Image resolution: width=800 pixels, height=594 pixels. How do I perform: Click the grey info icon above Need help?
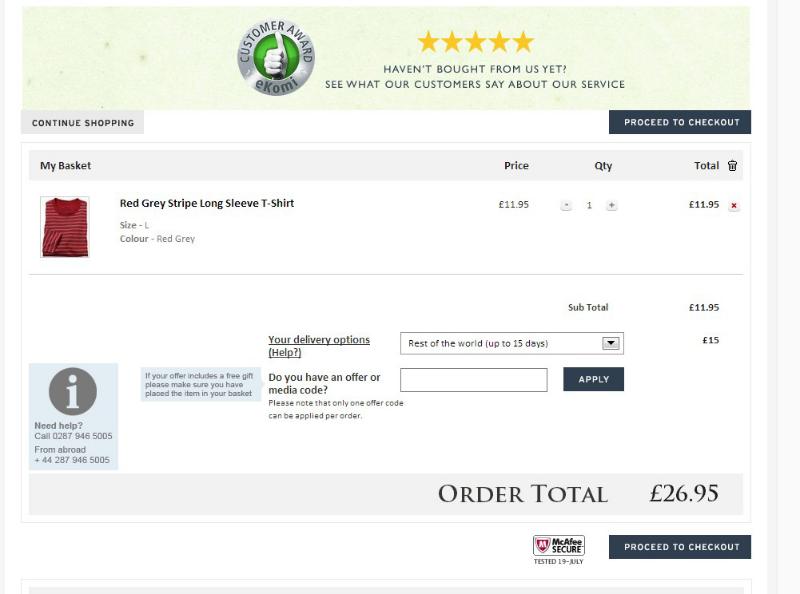(73, 391)
